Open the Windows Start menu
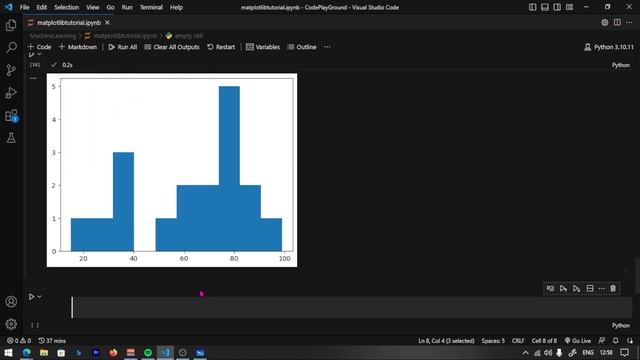The image size is (640, 360). 8,353
